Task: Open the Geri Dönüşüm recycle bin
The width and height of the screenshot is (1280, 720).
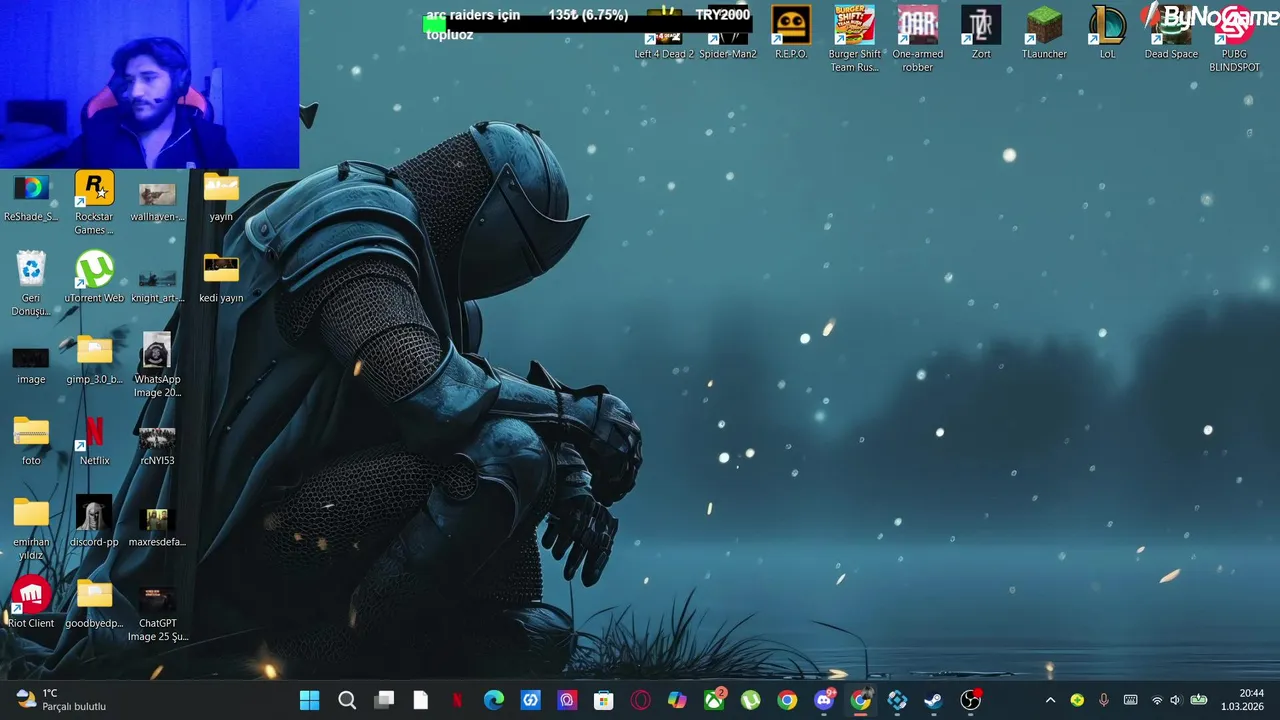Action: point(31,284)
